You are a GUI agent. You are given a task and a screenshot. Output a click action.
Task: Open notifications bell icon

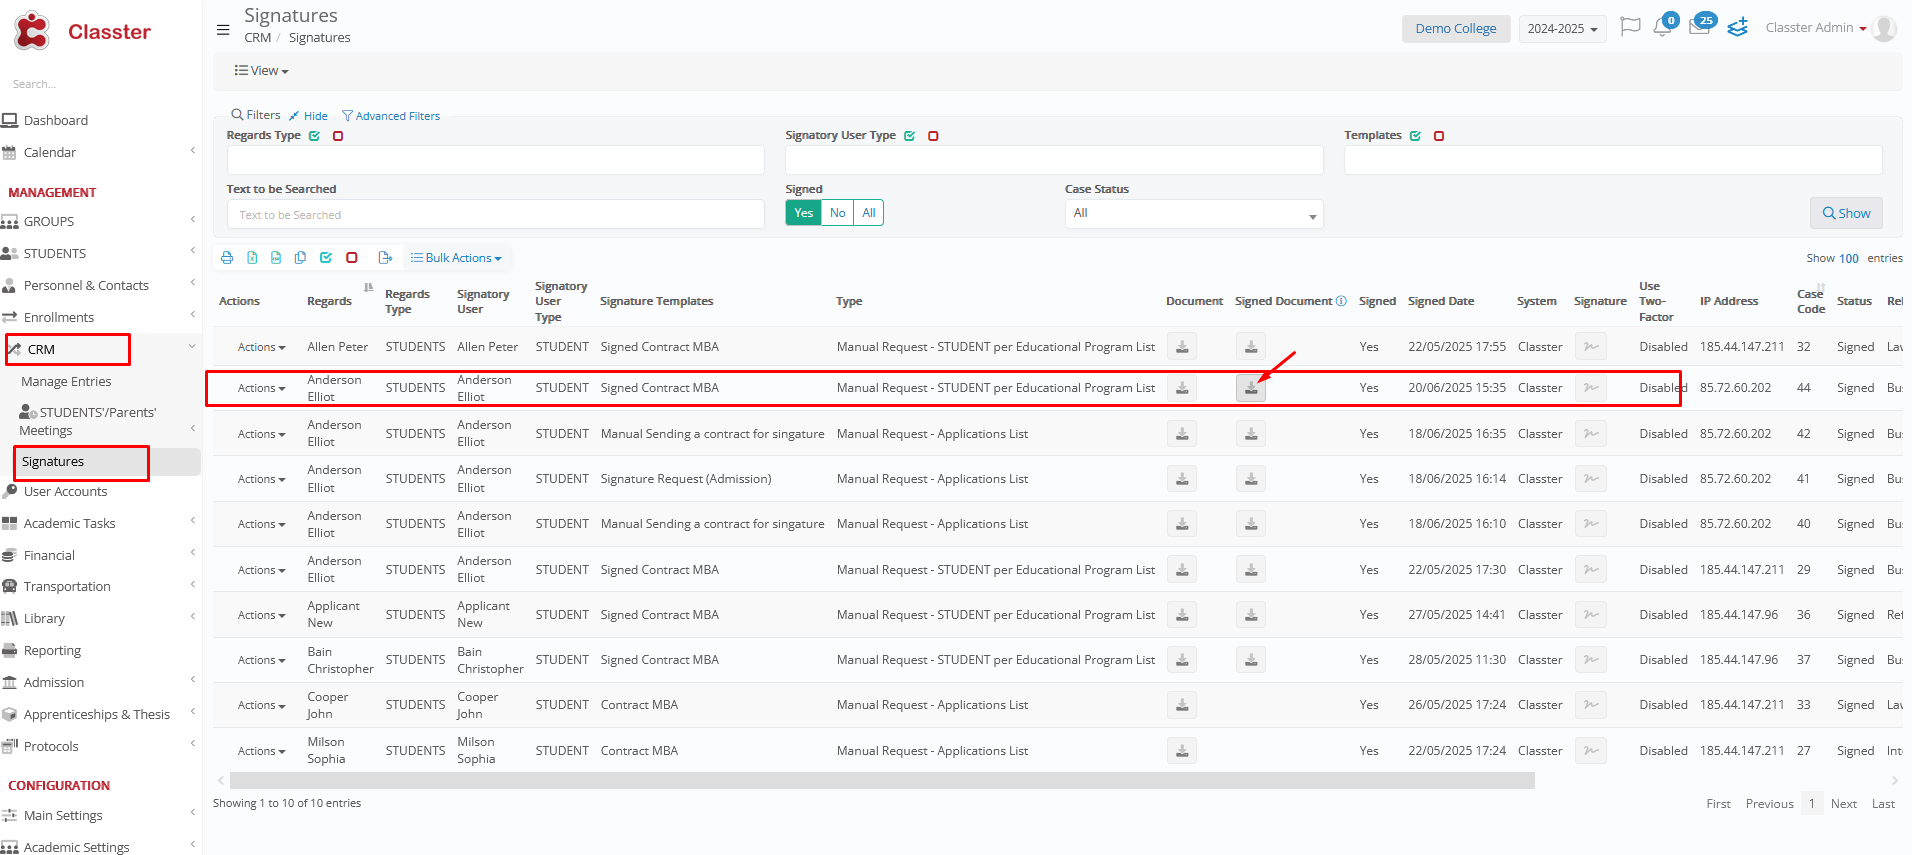[1662, 28]
